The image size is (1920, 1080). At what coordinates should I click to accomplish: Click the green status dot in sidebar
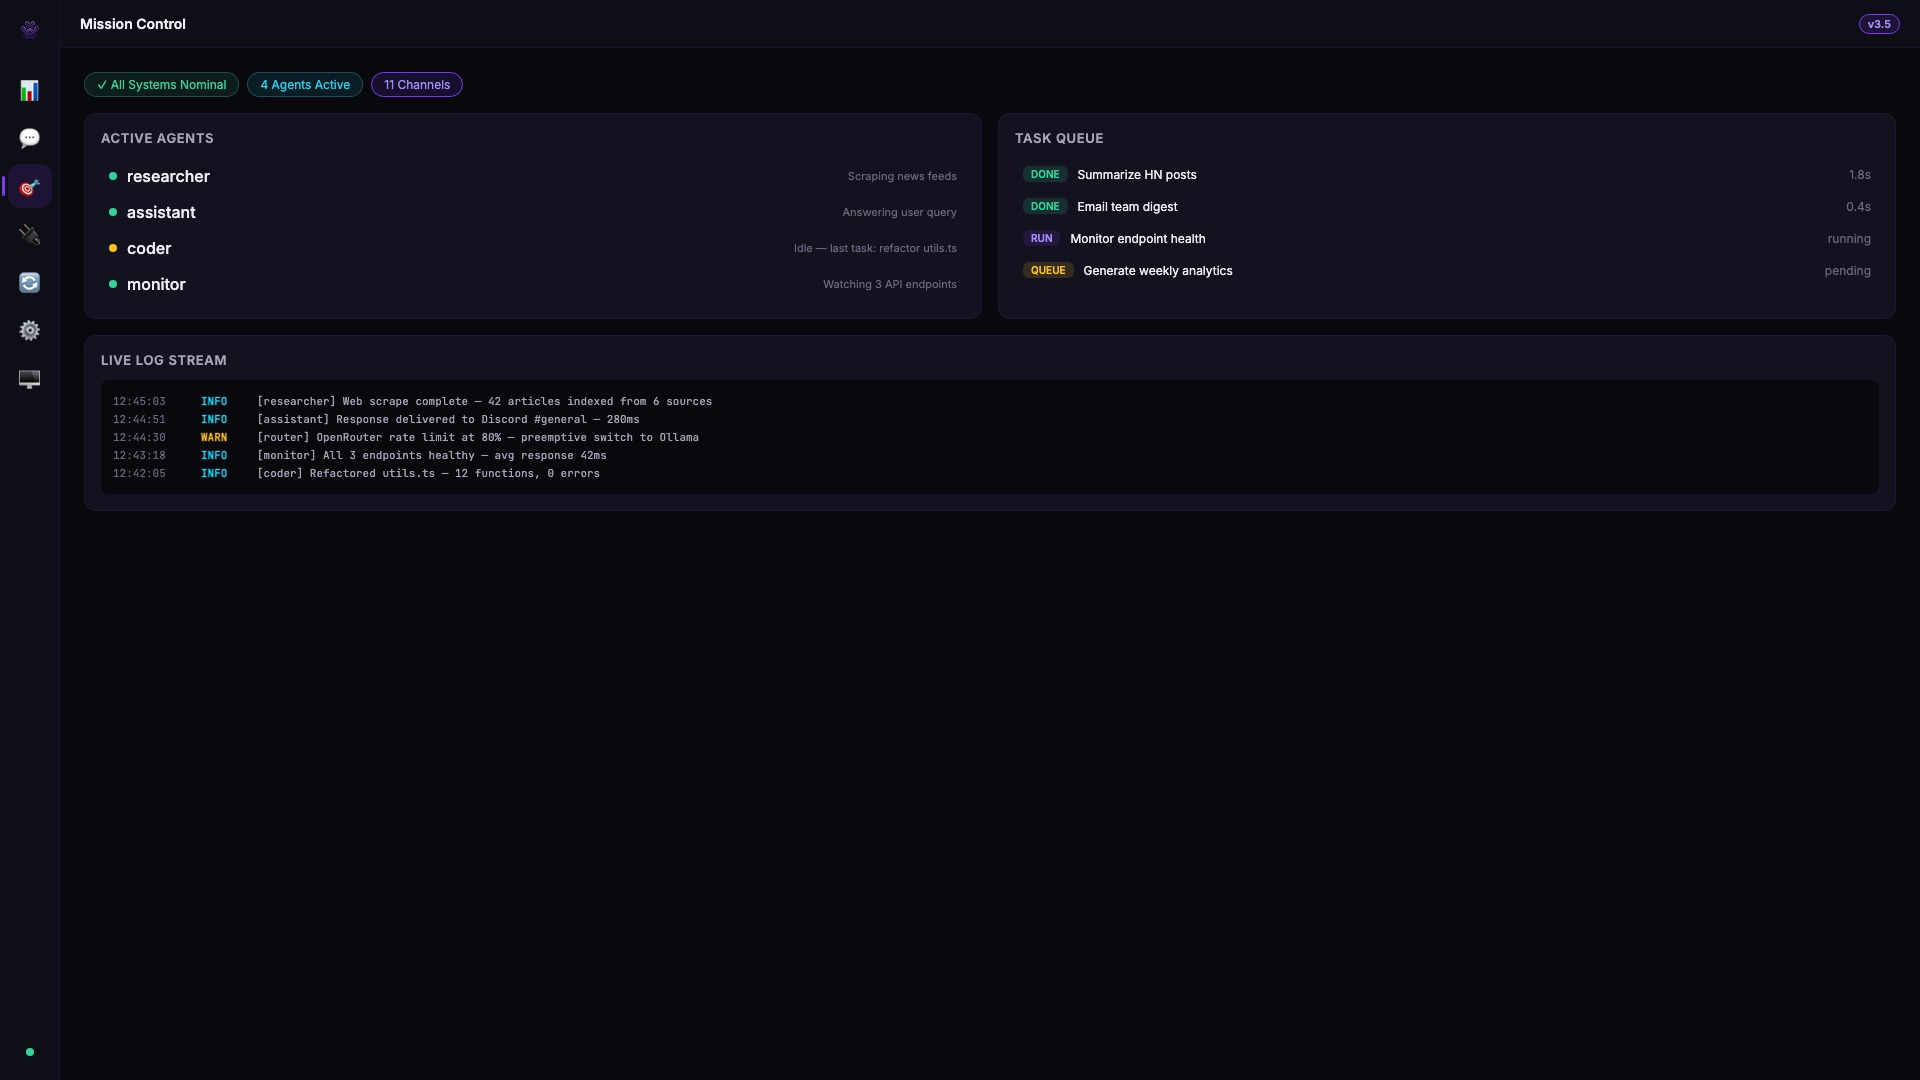tap(30, 1052)
